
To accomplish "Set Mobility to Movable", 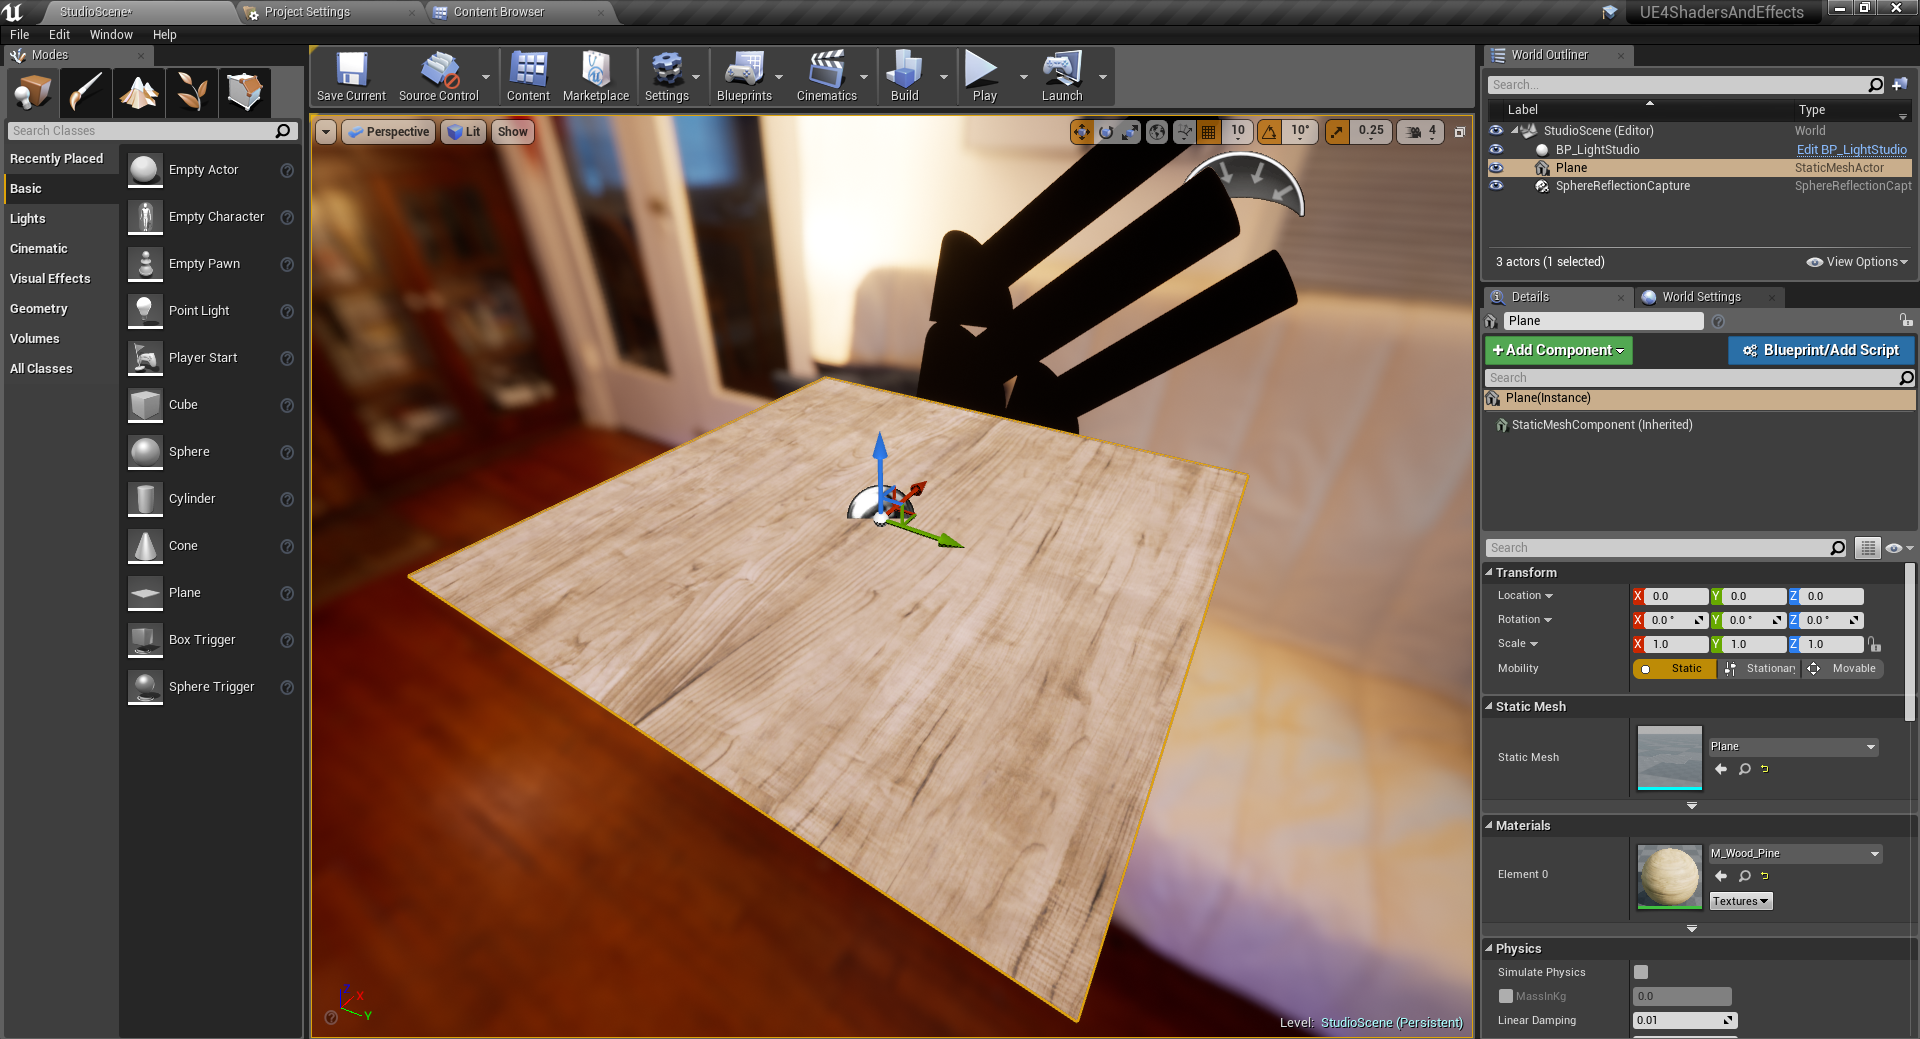I will point(1843,669).
